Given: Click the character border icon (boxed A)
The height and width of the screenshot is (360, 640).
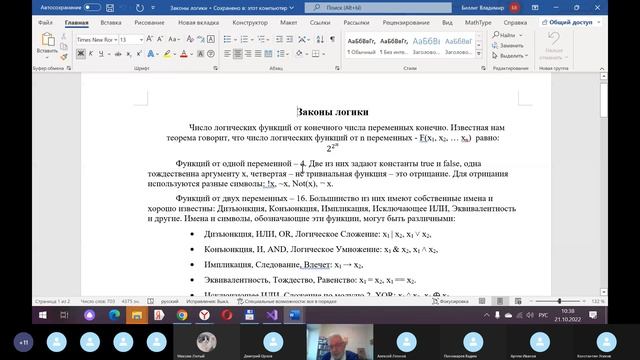Looking at the screenshot, I should (211, 39).
